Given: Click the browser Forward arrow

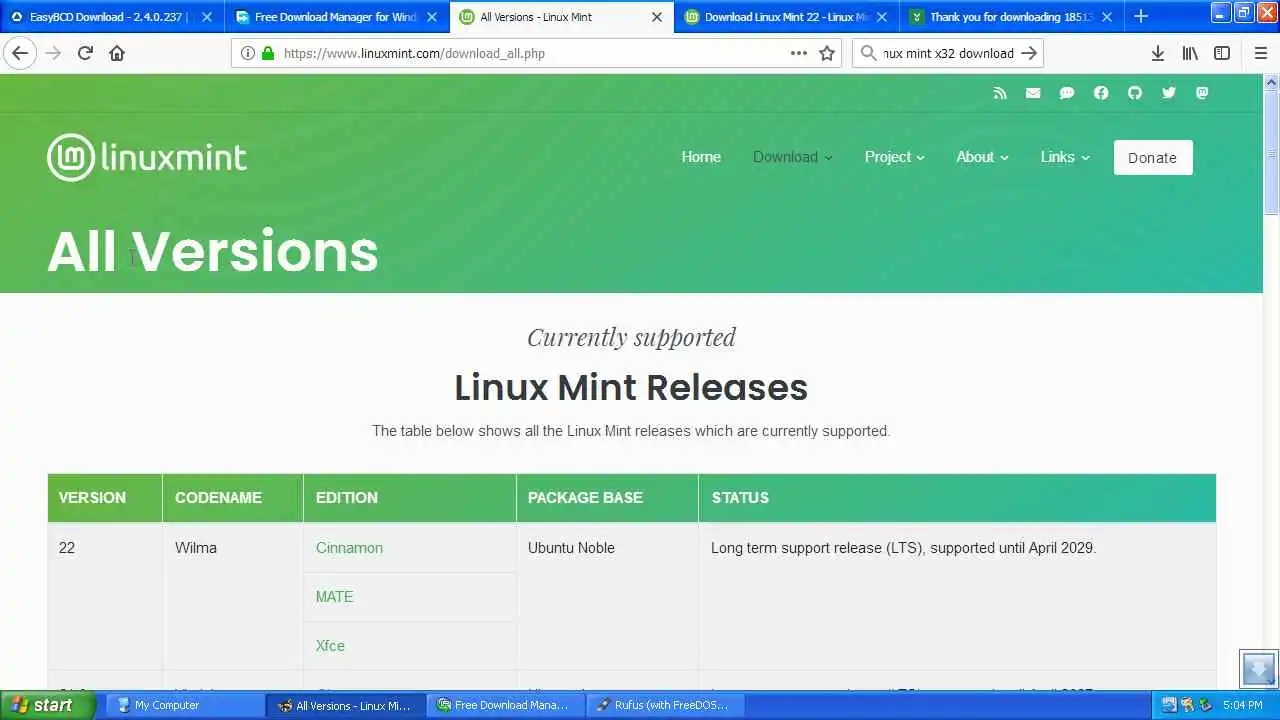Looking at the screenshot, I should (53, 53).
